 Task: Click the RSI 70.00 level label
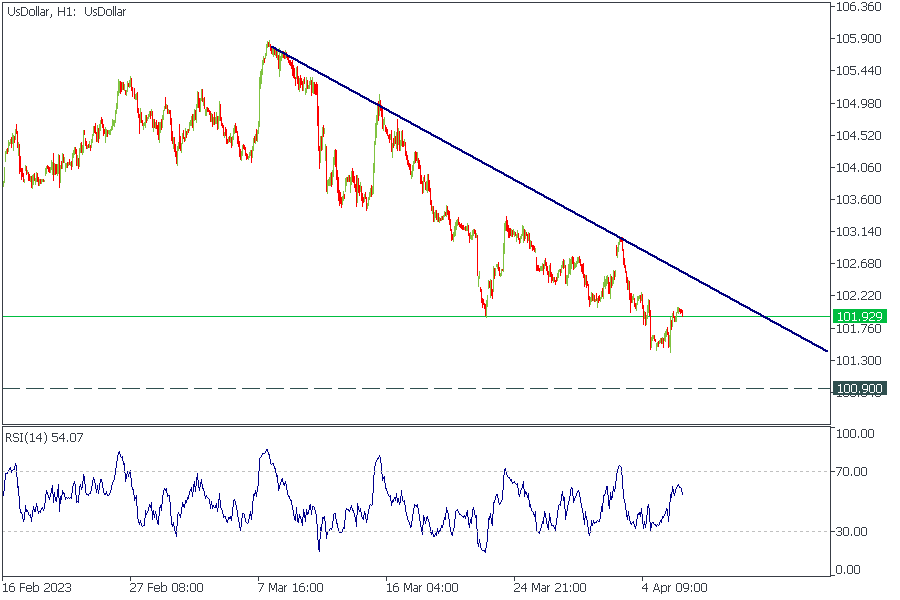click(856, 472)
